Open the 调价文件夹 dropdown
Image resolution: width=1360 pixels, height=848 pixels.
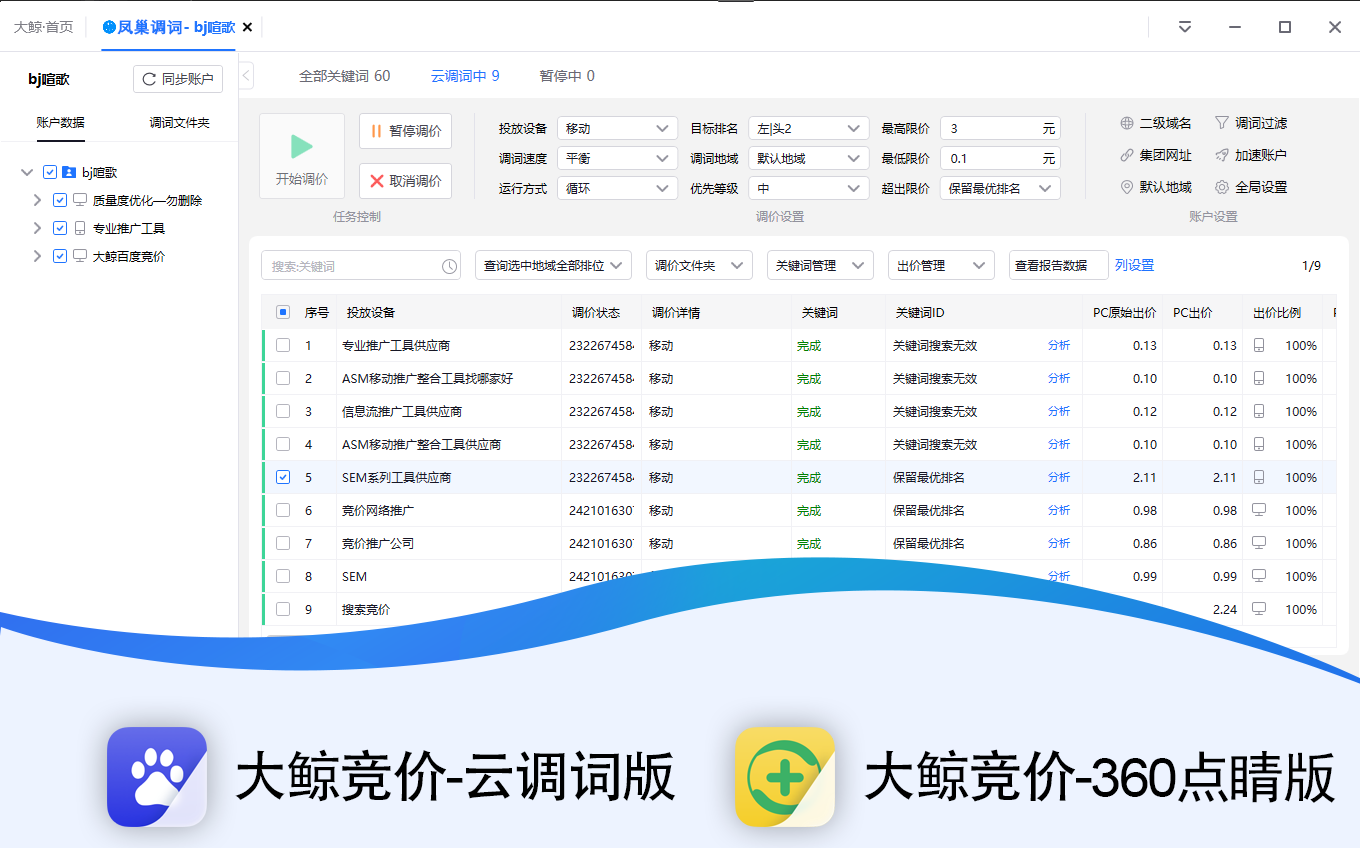(699, 265)
